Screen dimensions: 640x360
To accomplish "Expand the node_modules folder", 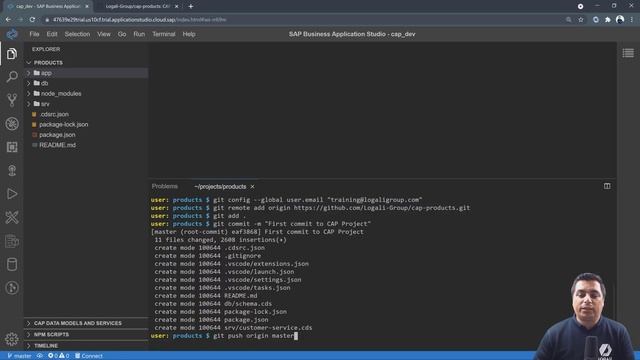I will coord(29,94).
